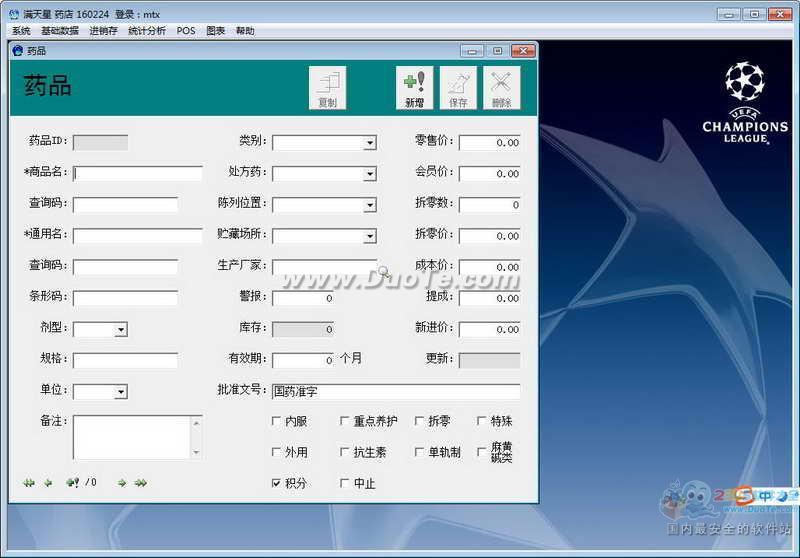Image resolution: width=800 pixels, height=558 pixels.
Task: Go to the first record arrow
Action: click(29, 483)
